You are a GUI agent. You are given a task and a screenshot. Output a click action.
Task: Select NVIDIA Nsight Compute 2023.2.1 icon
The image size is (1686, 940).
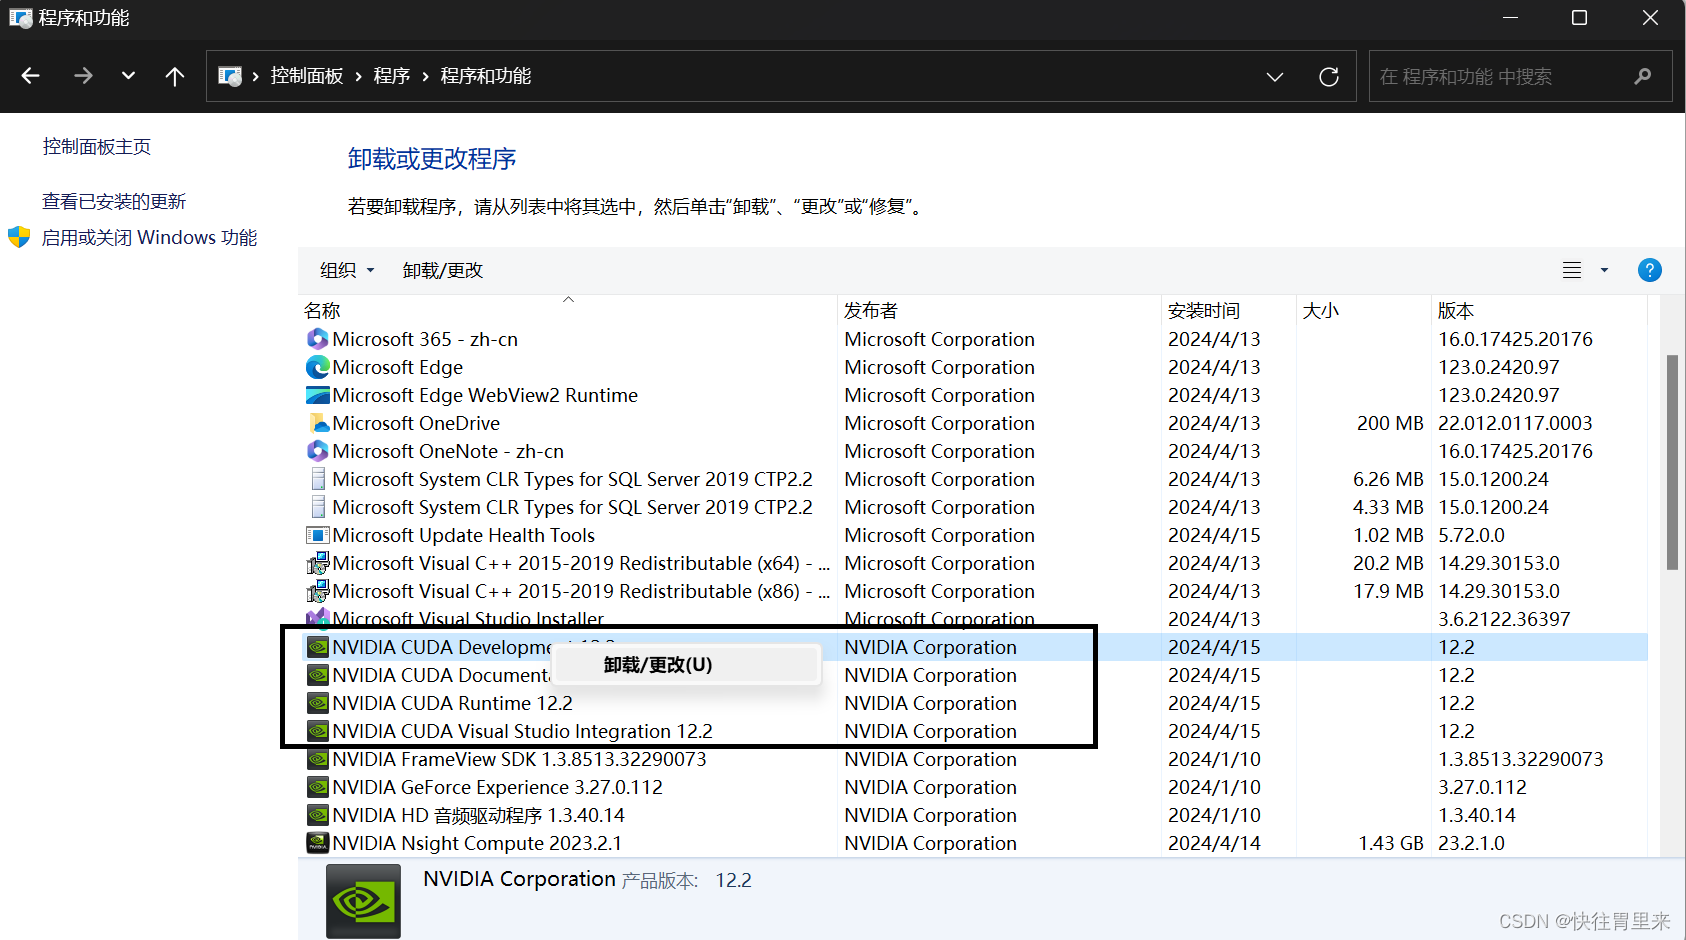(318, 843)
